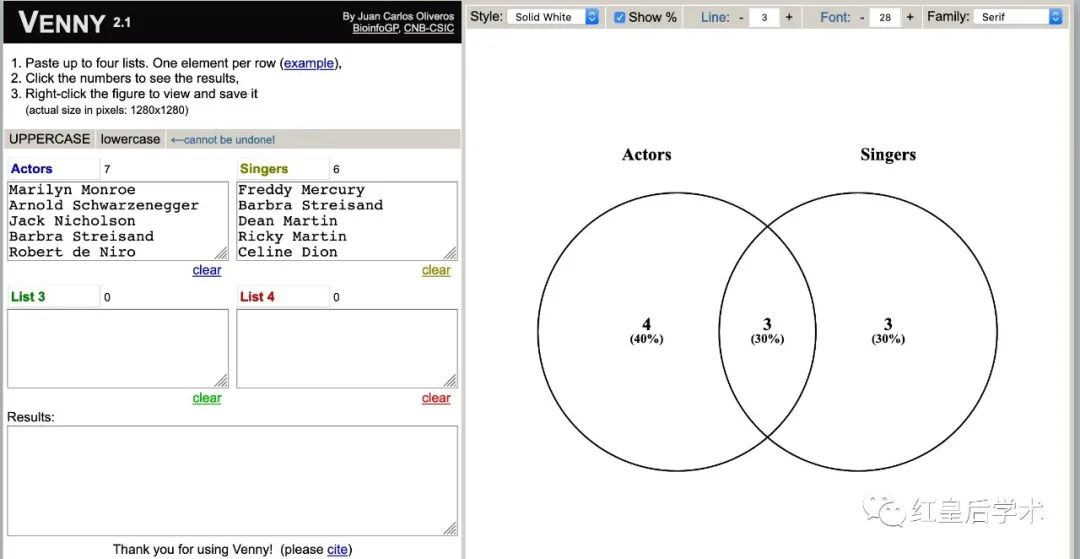The image size is (1080, 559).
Task: Click the Singers item count 6
Action: coord(336,169)
